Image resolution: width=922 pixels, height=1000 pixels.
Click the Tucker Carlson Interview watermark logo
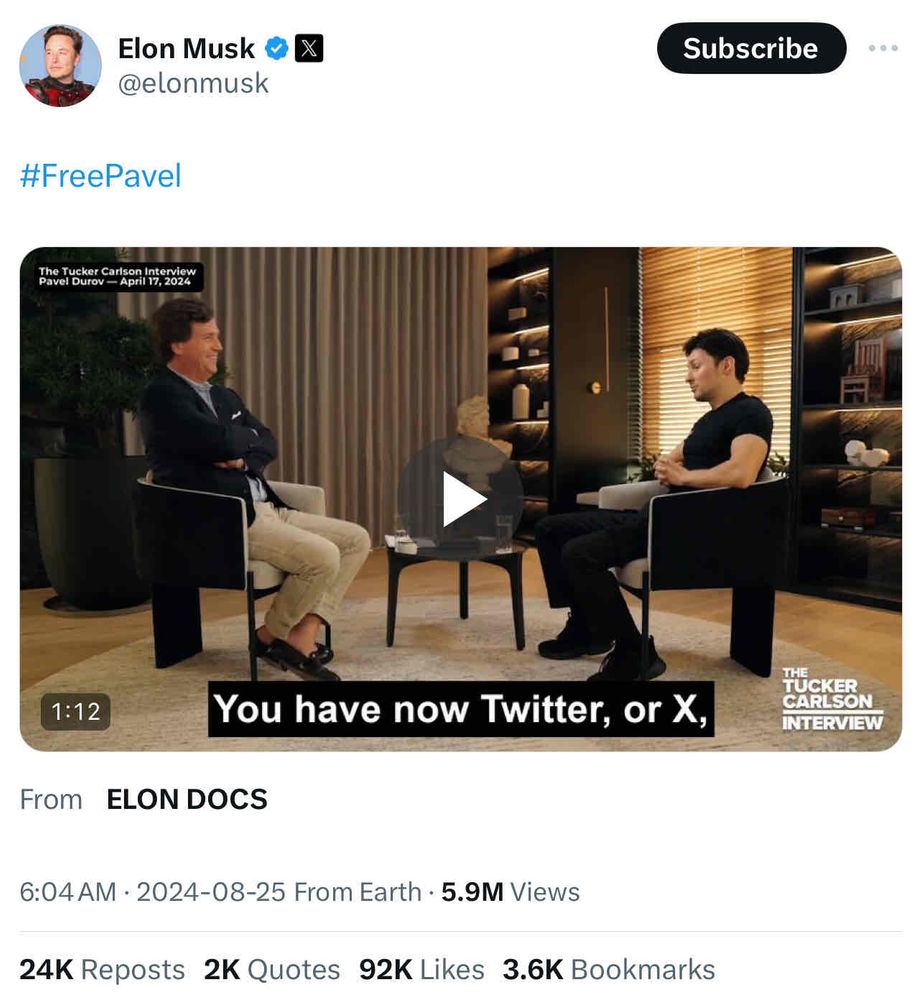(832, 699)
